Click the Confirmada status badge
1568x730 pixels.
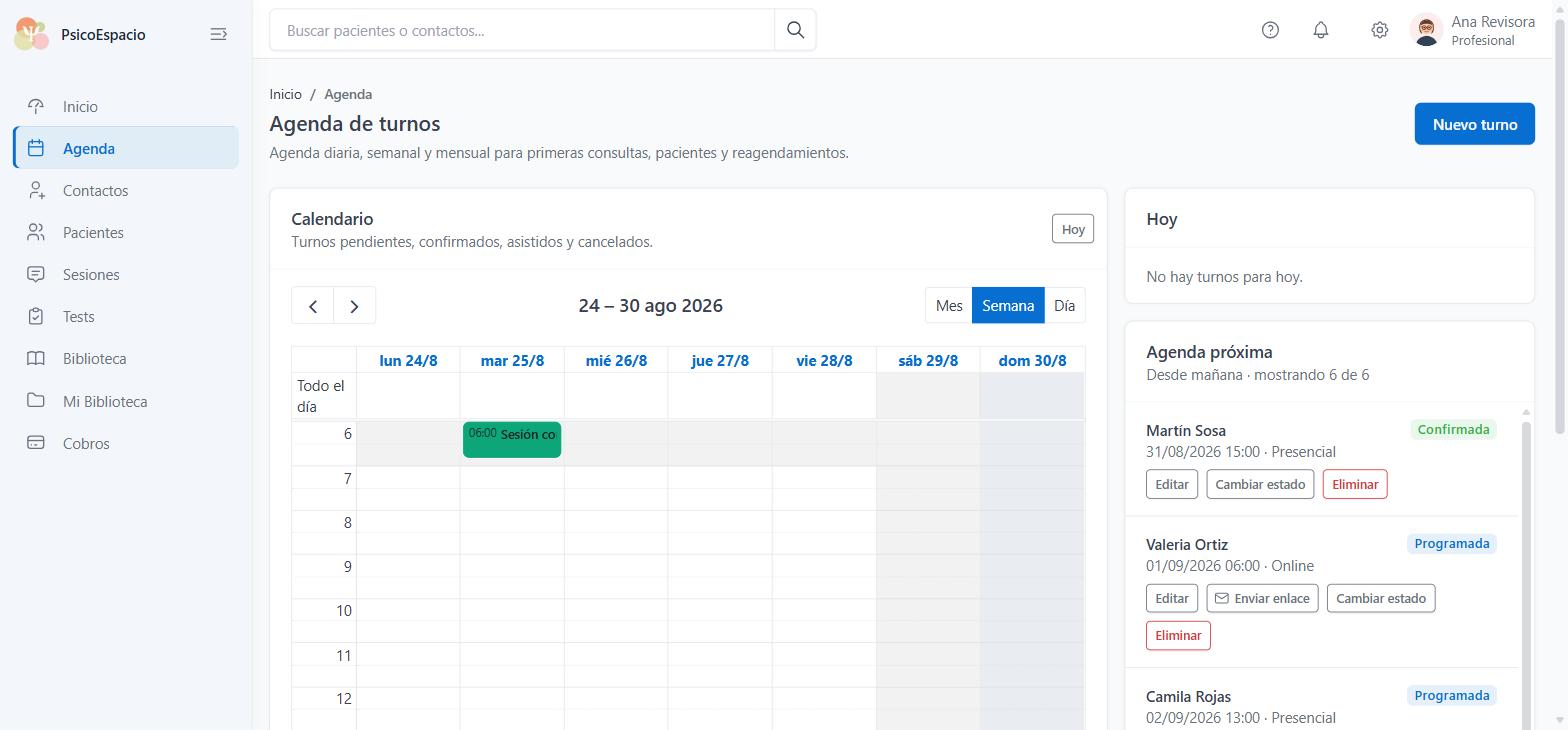tap(1453, 429)
